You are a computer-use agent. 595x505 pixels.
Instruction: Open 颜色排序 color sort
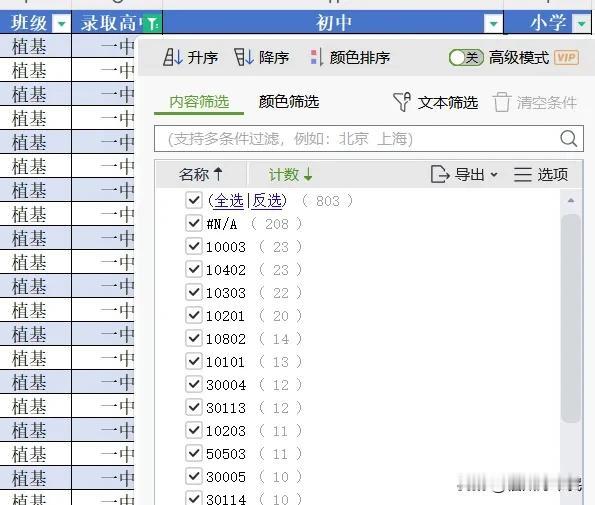pos(350,58)
